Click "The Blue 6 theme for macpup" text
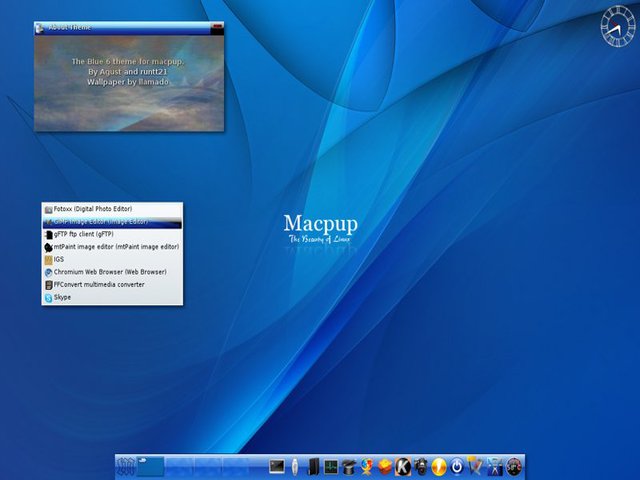 point(127,62)
